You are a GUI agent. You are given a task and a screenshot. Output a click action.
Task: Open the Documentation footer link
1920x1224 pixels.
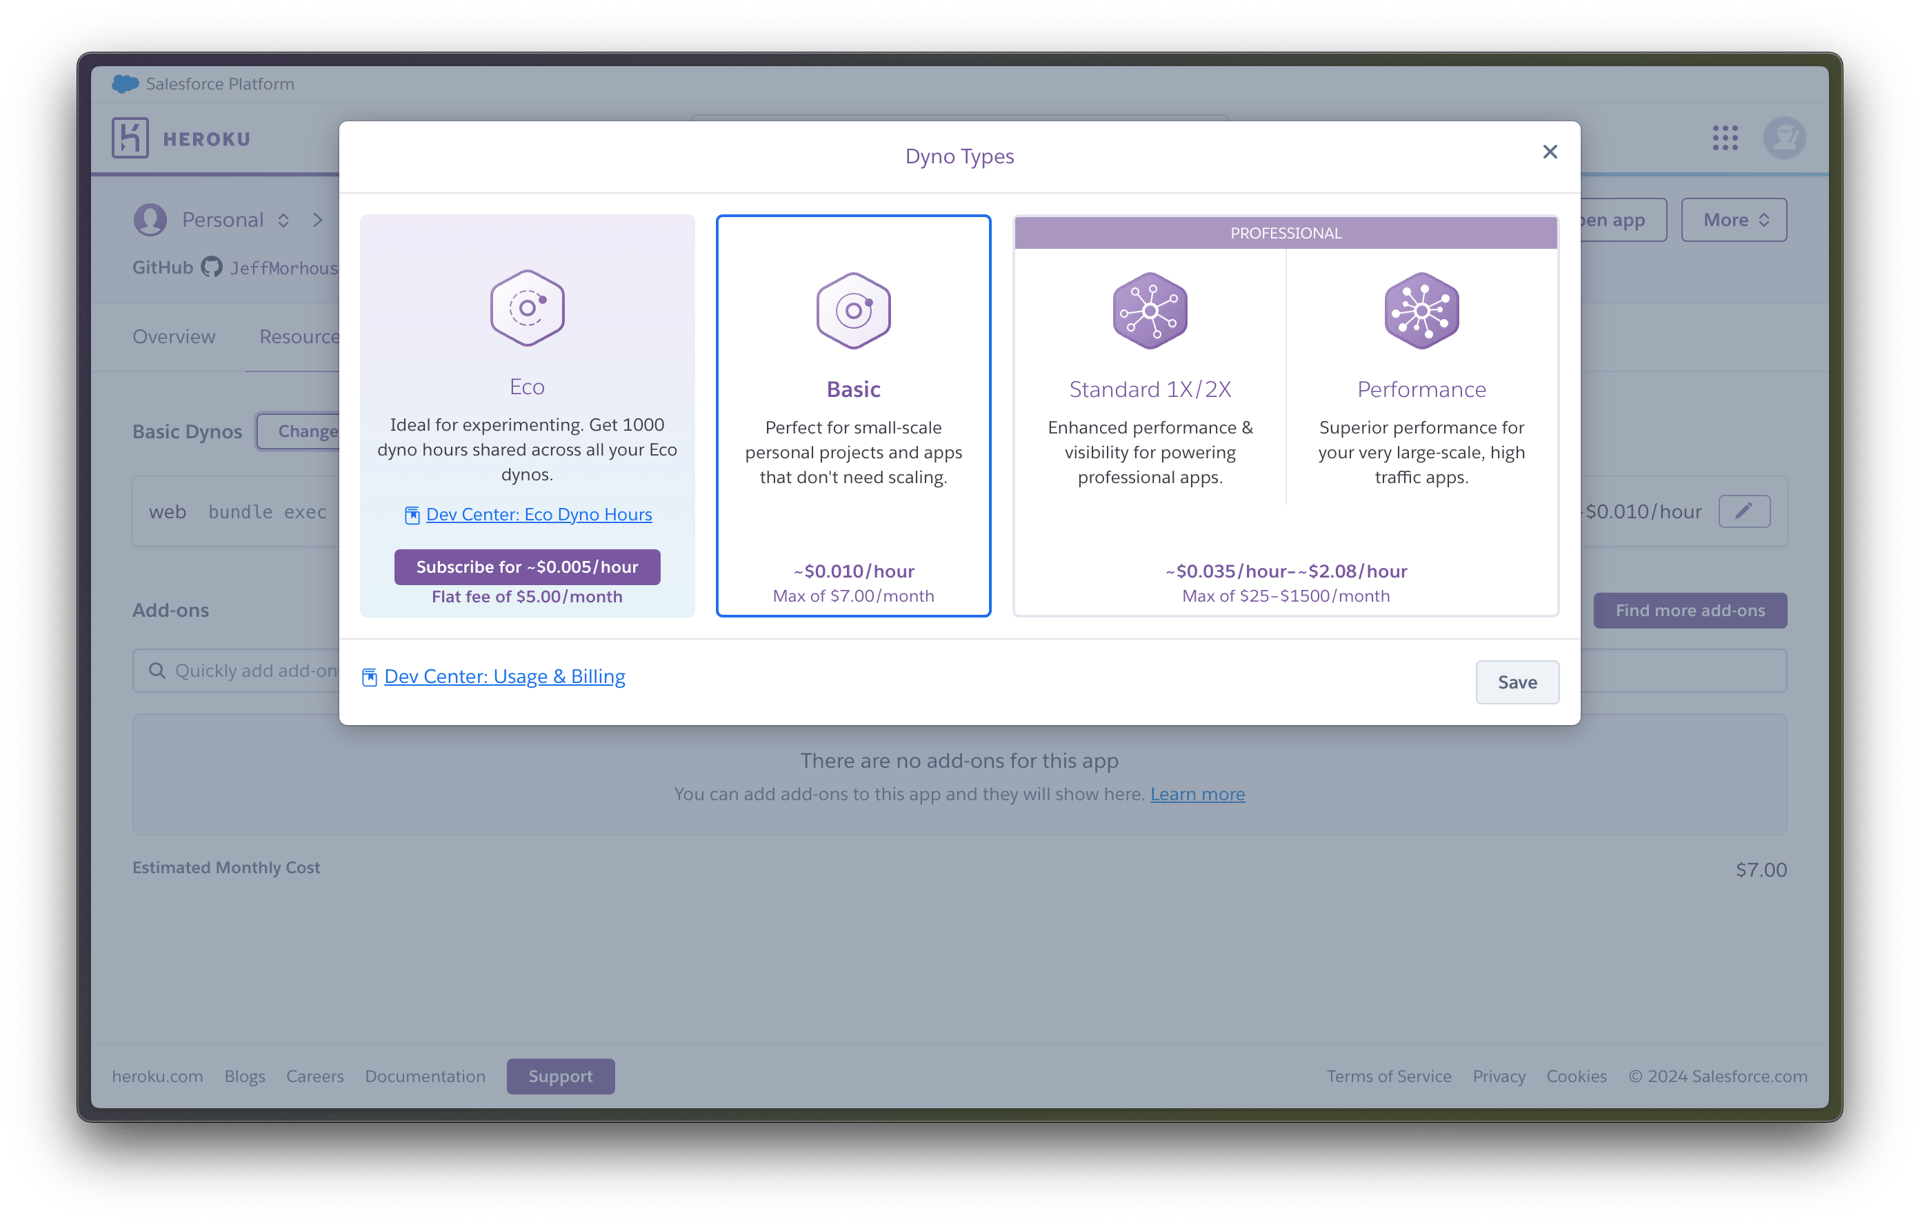(425, 1076)
